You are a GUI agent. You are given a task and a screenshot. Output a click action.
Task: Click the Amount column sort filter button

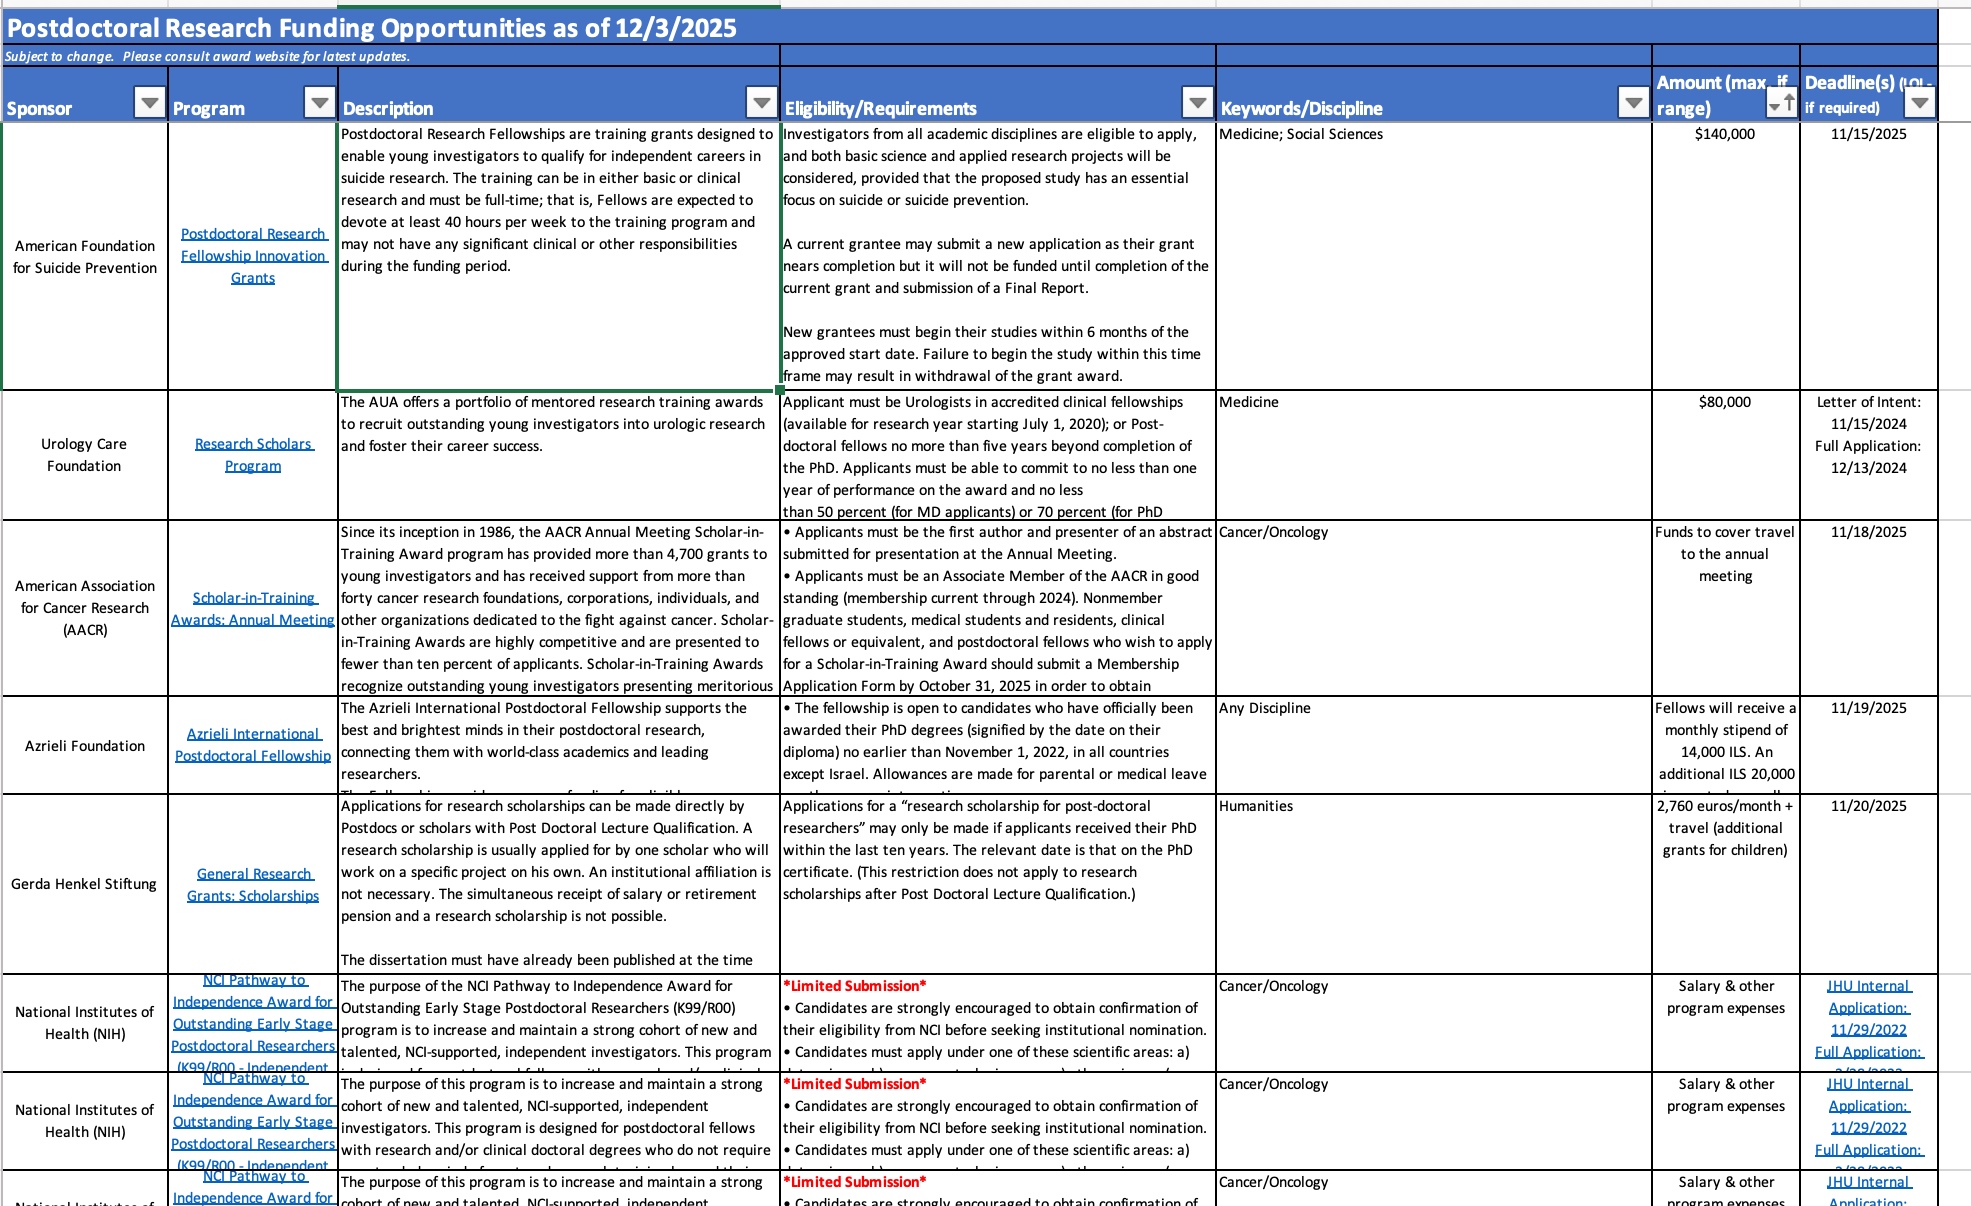1781,102
